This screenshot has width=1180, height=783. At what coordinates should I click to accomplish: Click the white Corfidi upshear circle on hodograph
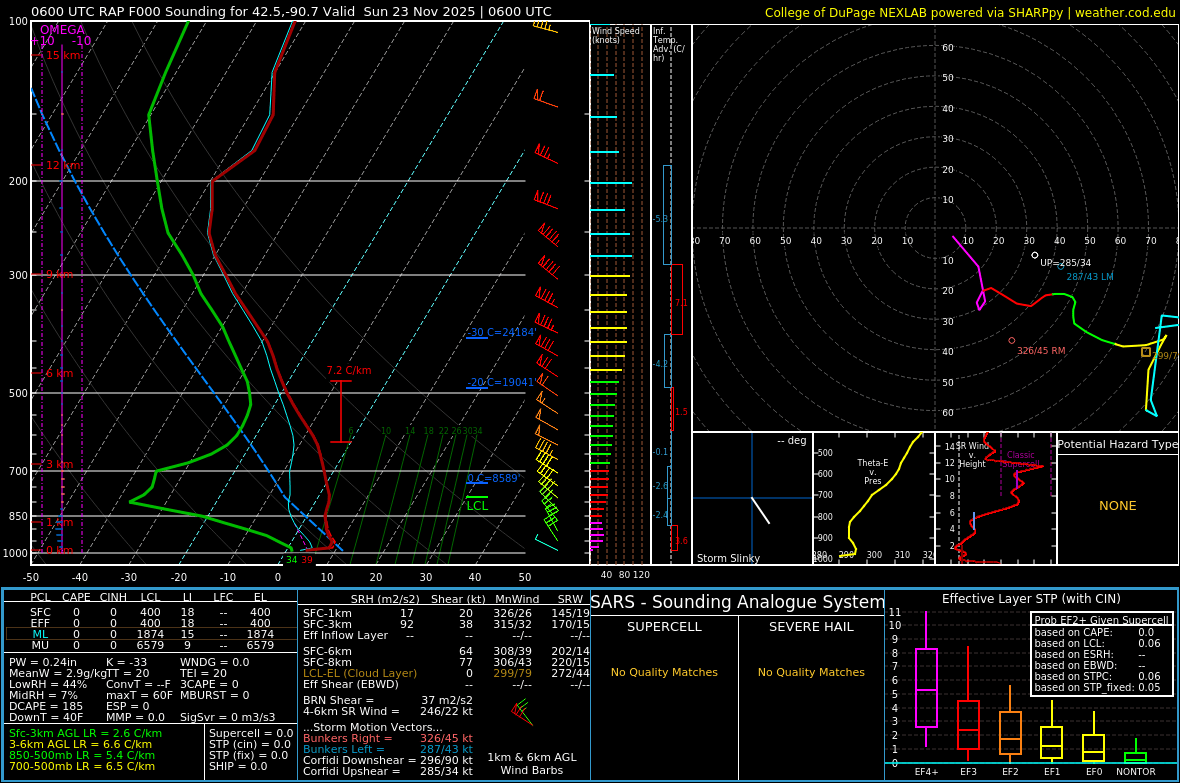[1035, 255]
